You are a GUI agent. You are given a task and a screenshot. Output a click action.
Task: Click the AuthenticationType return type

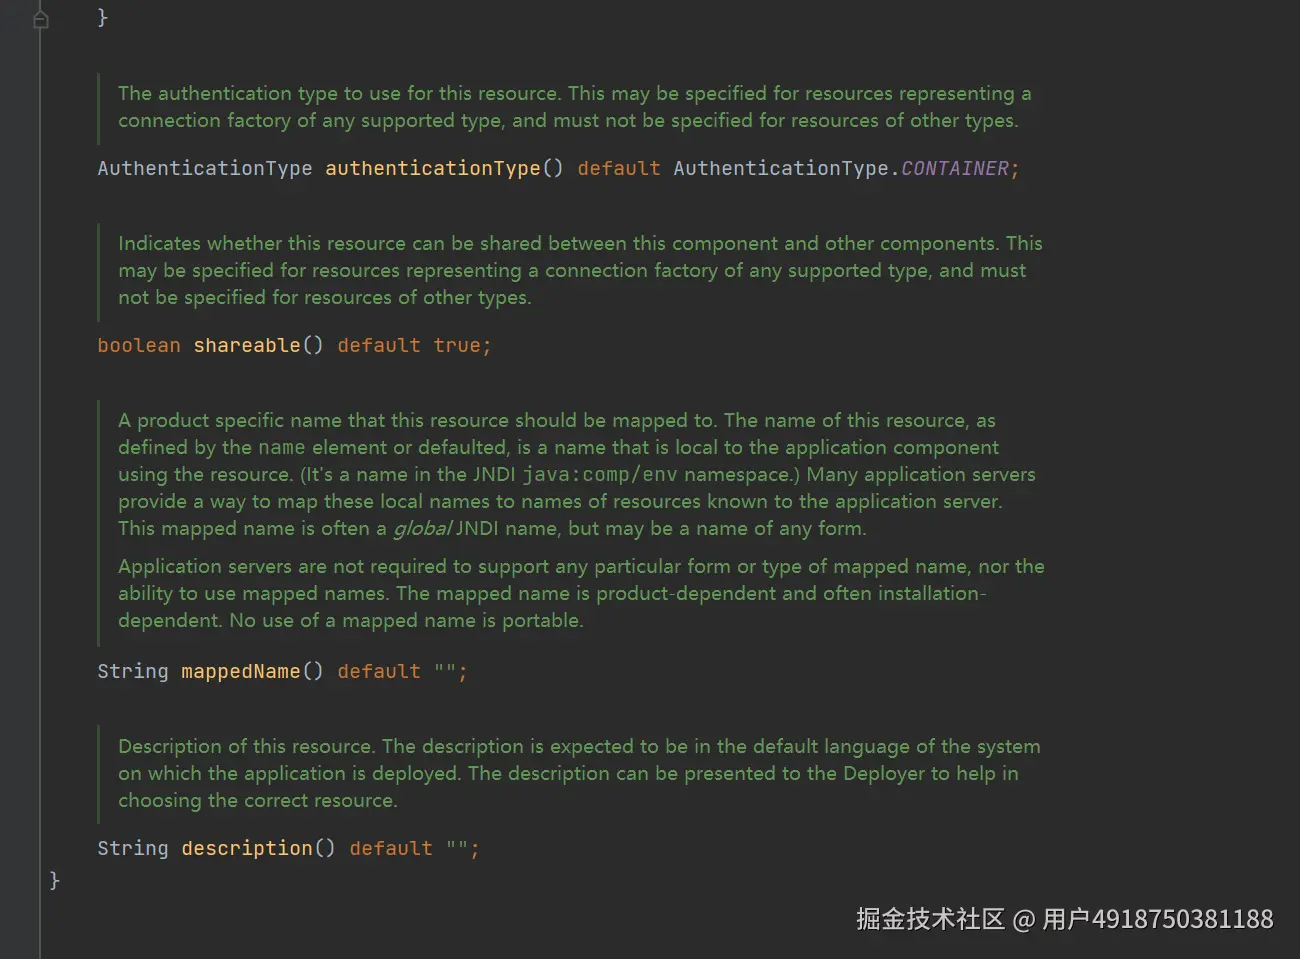tap(204, 168)
